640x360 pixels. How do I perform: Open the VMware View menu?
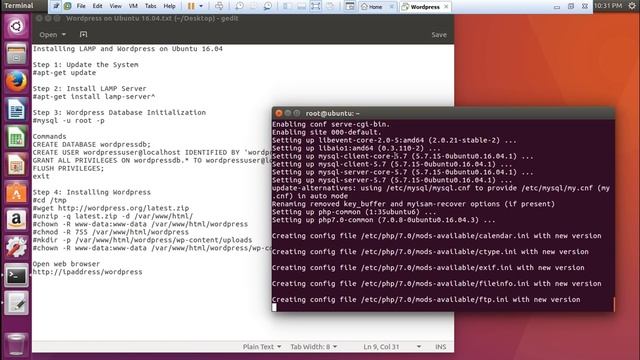pos(116,6)
